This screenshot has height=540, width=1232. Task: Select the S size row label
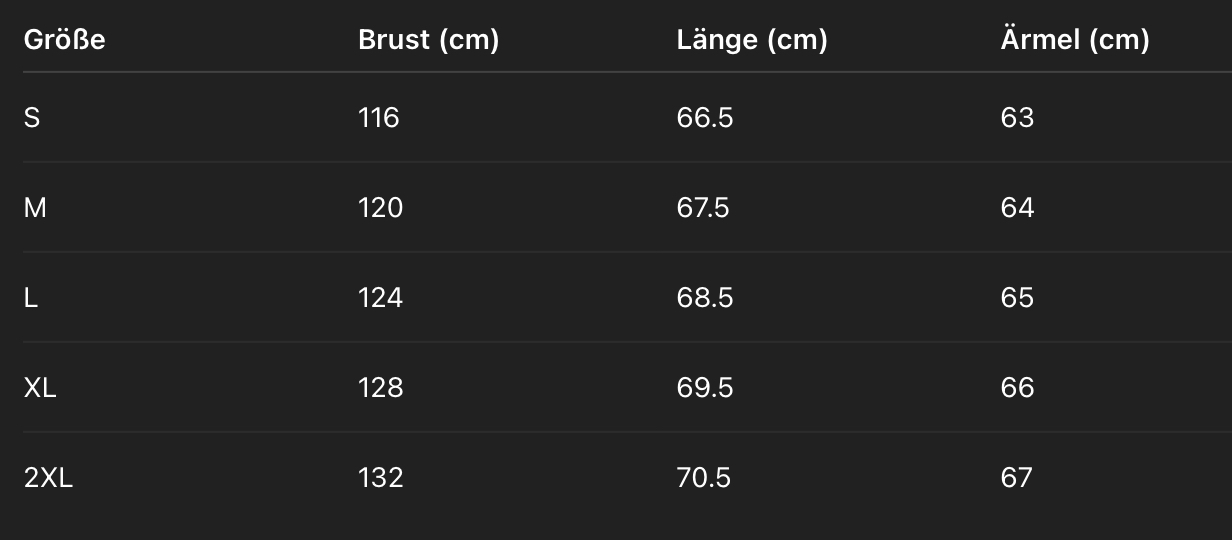[x=32, y=118]
